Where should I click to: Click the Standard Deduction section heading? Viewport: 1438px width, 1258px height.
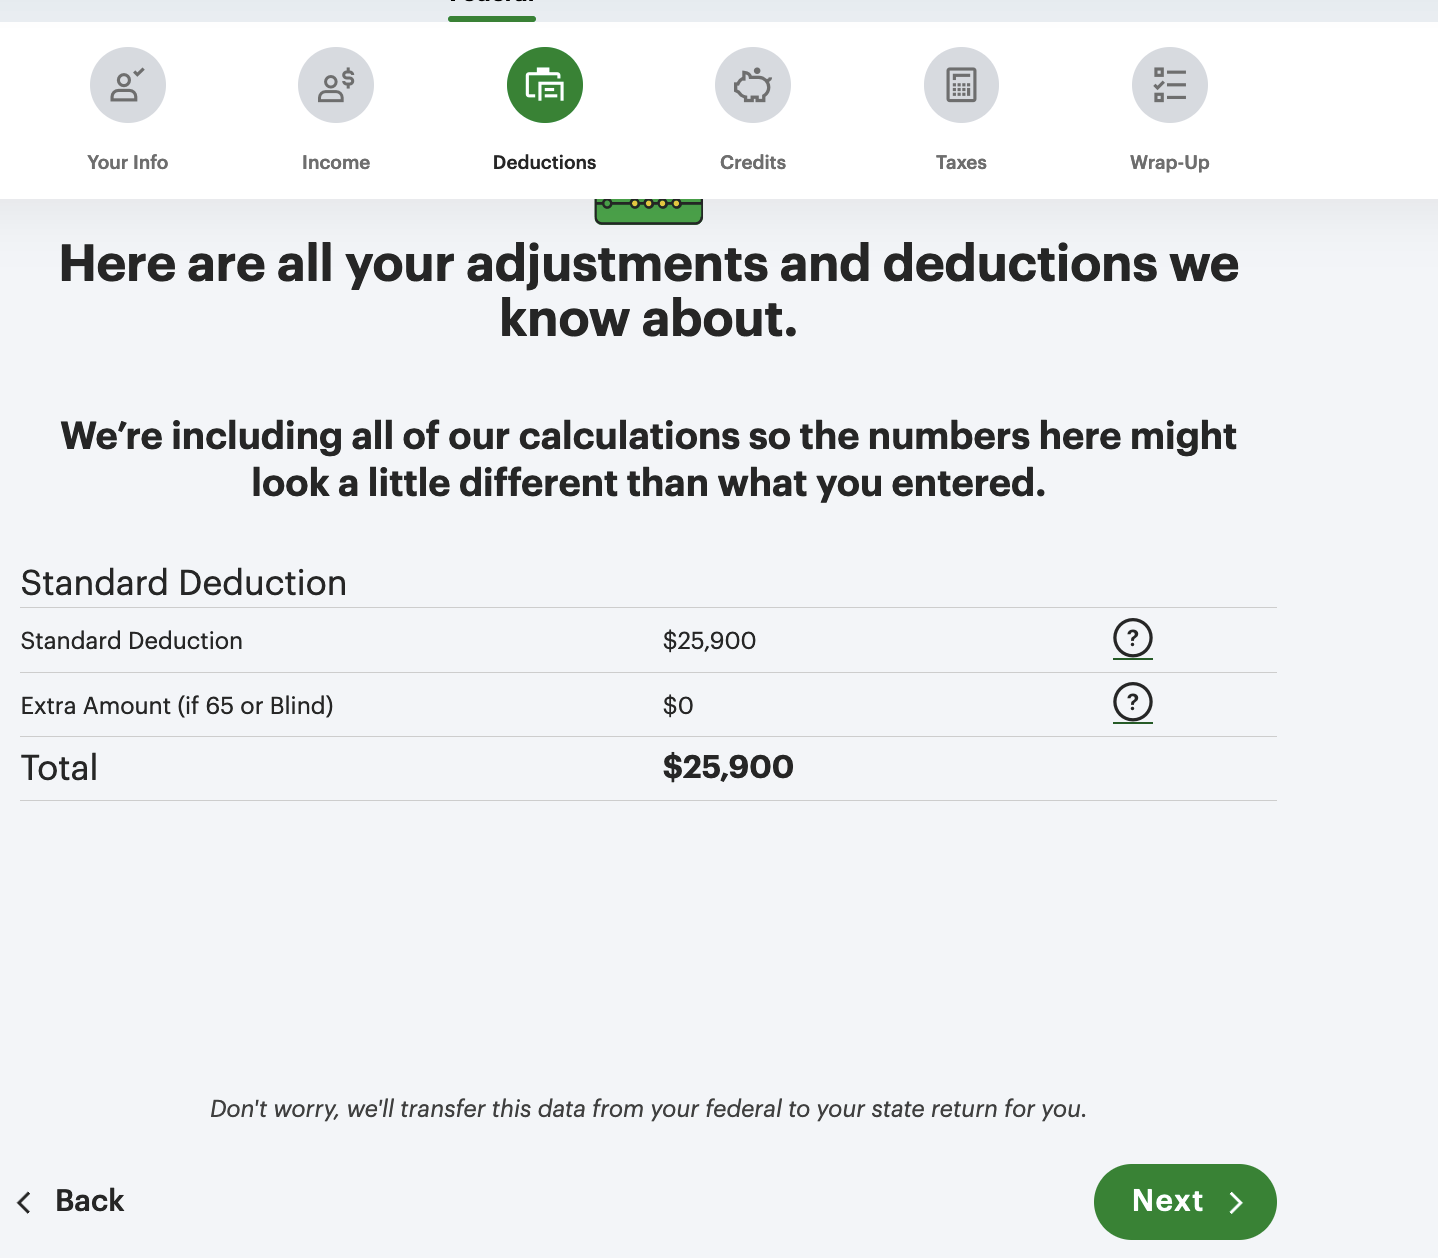click(184, 583)
